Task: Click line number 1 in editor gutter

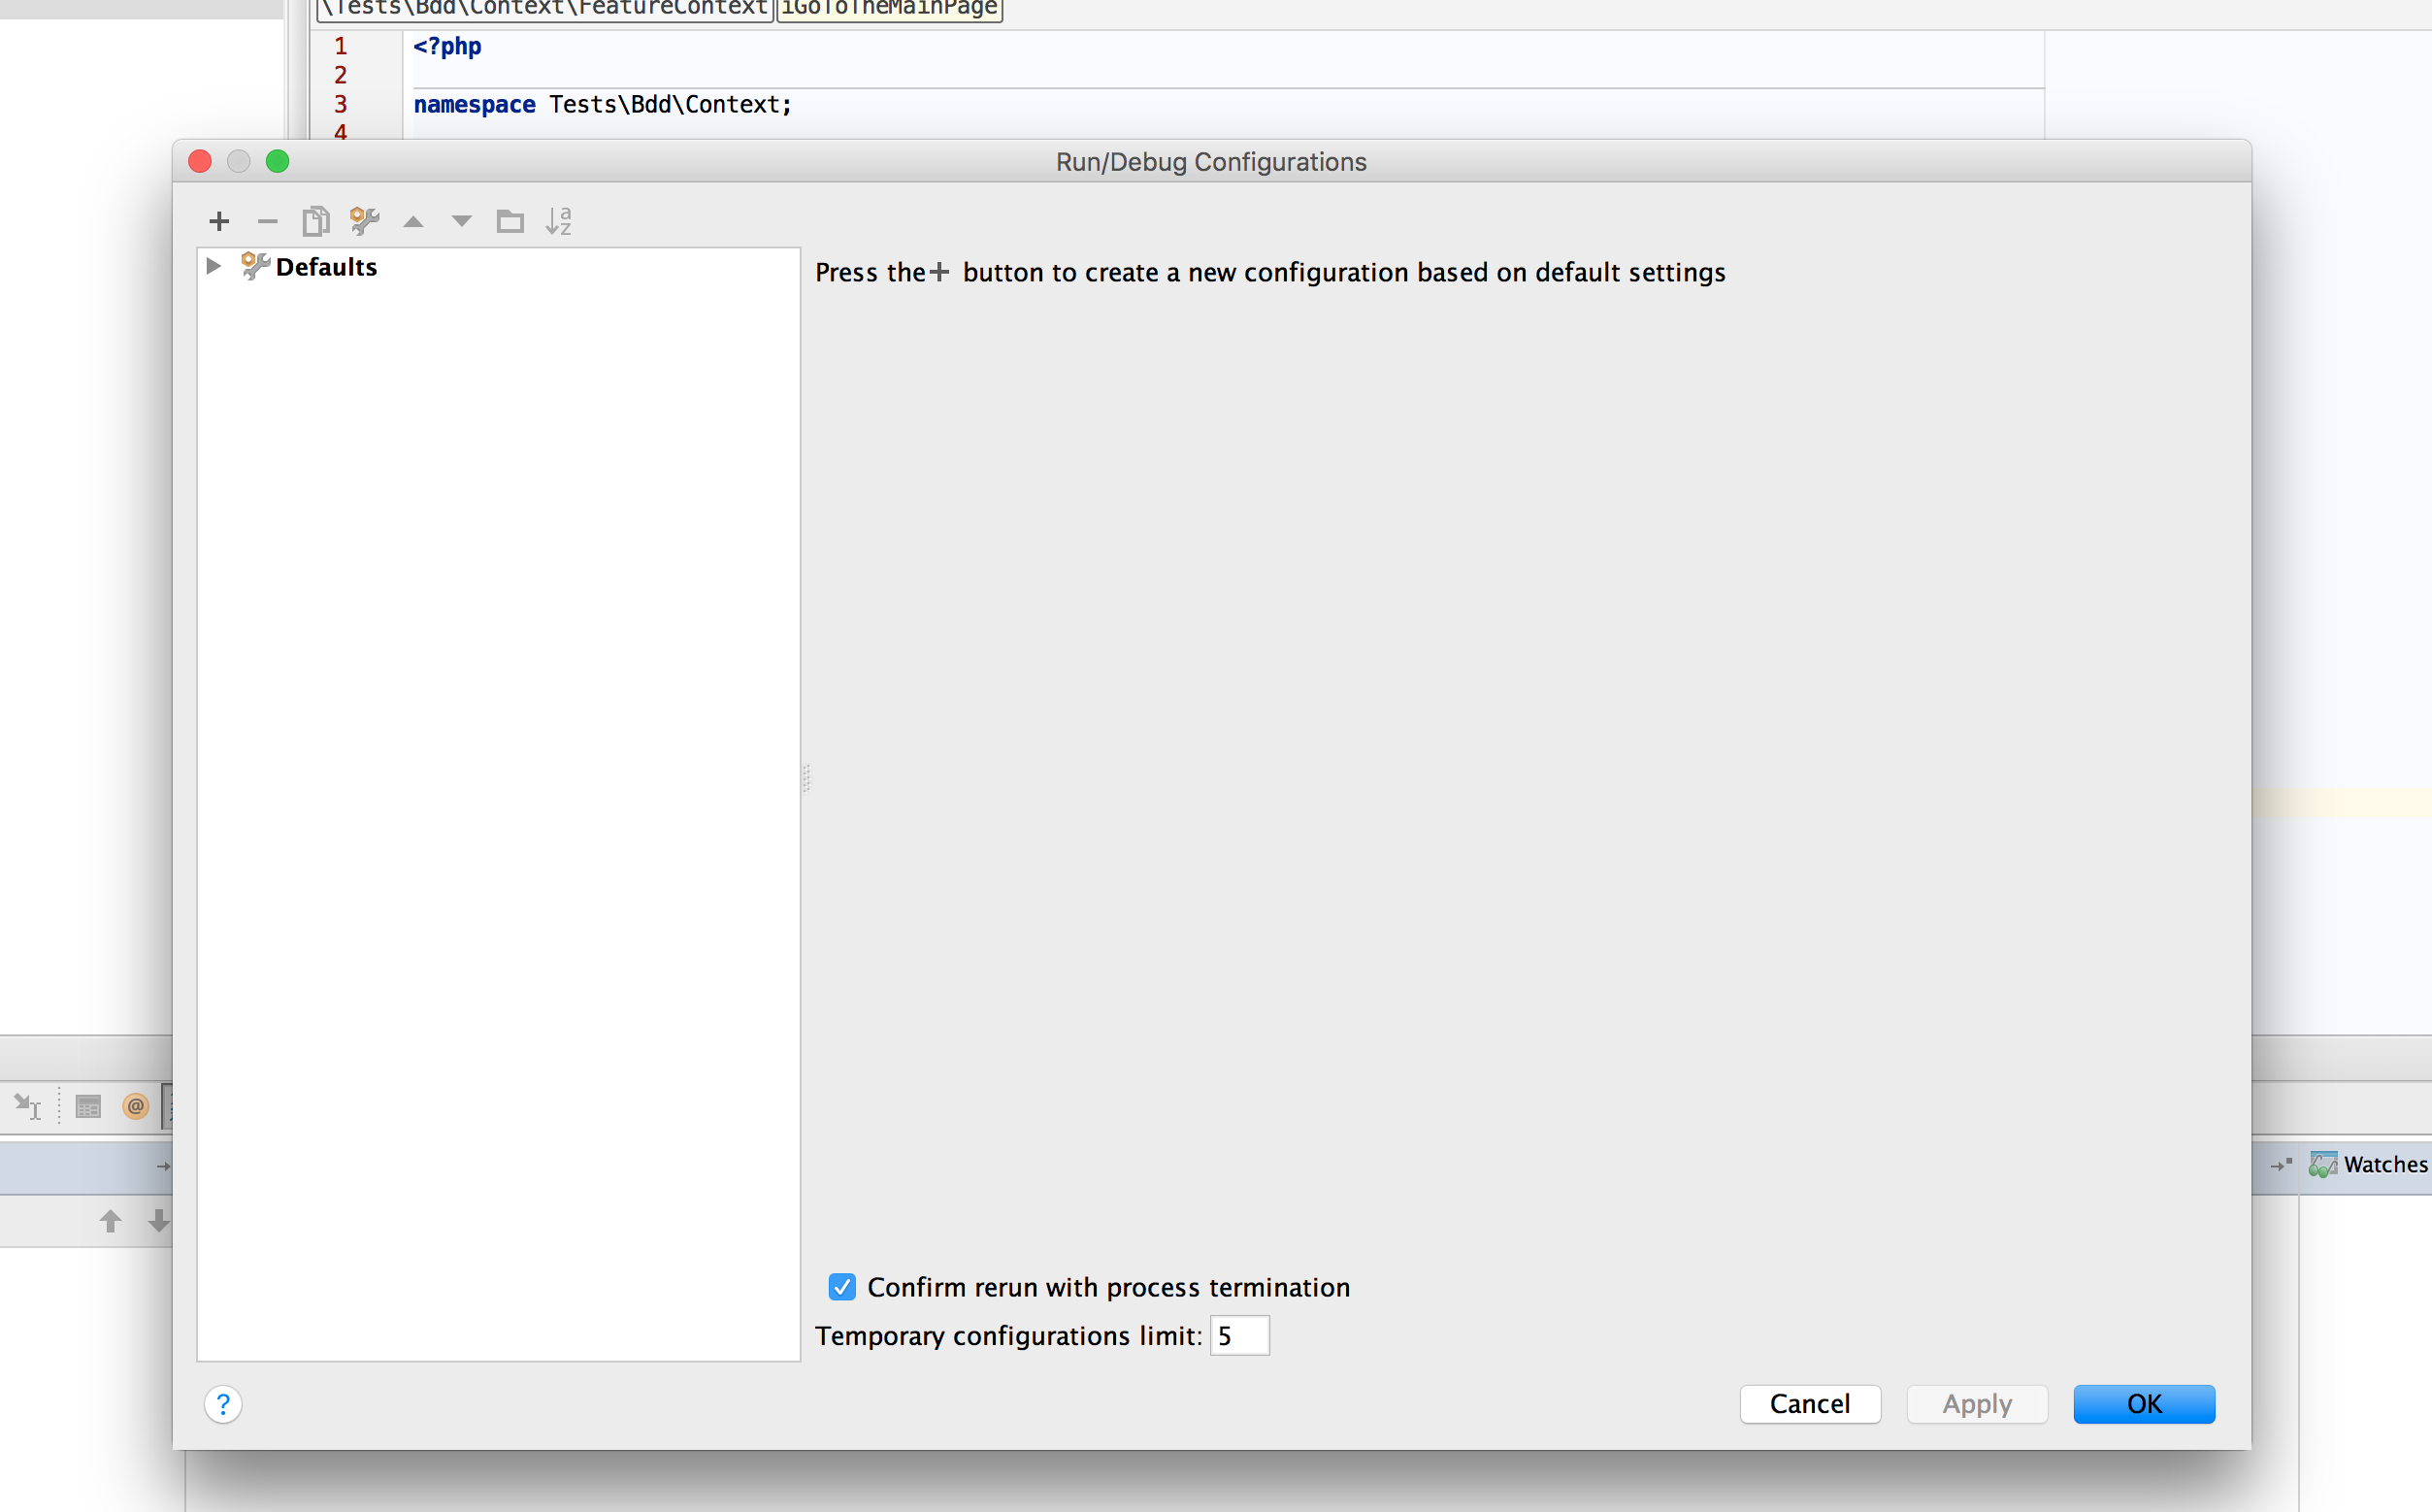Action: 340,46
